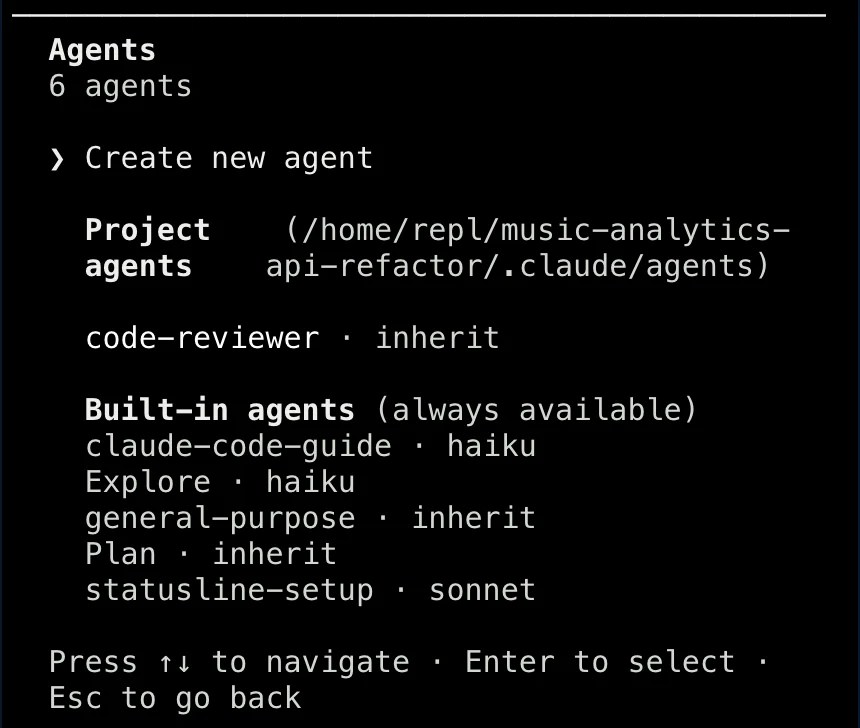Viewport: 860px width, 728px height.
Task: Click the inherit label next to code-reviewer
Action: [x=437, y=337]
